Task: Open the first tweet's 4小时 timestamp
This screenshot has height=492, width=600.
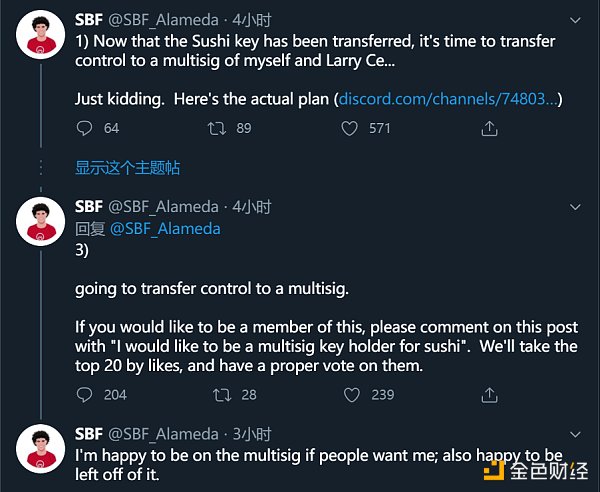Action: click(x=252, y=20)
